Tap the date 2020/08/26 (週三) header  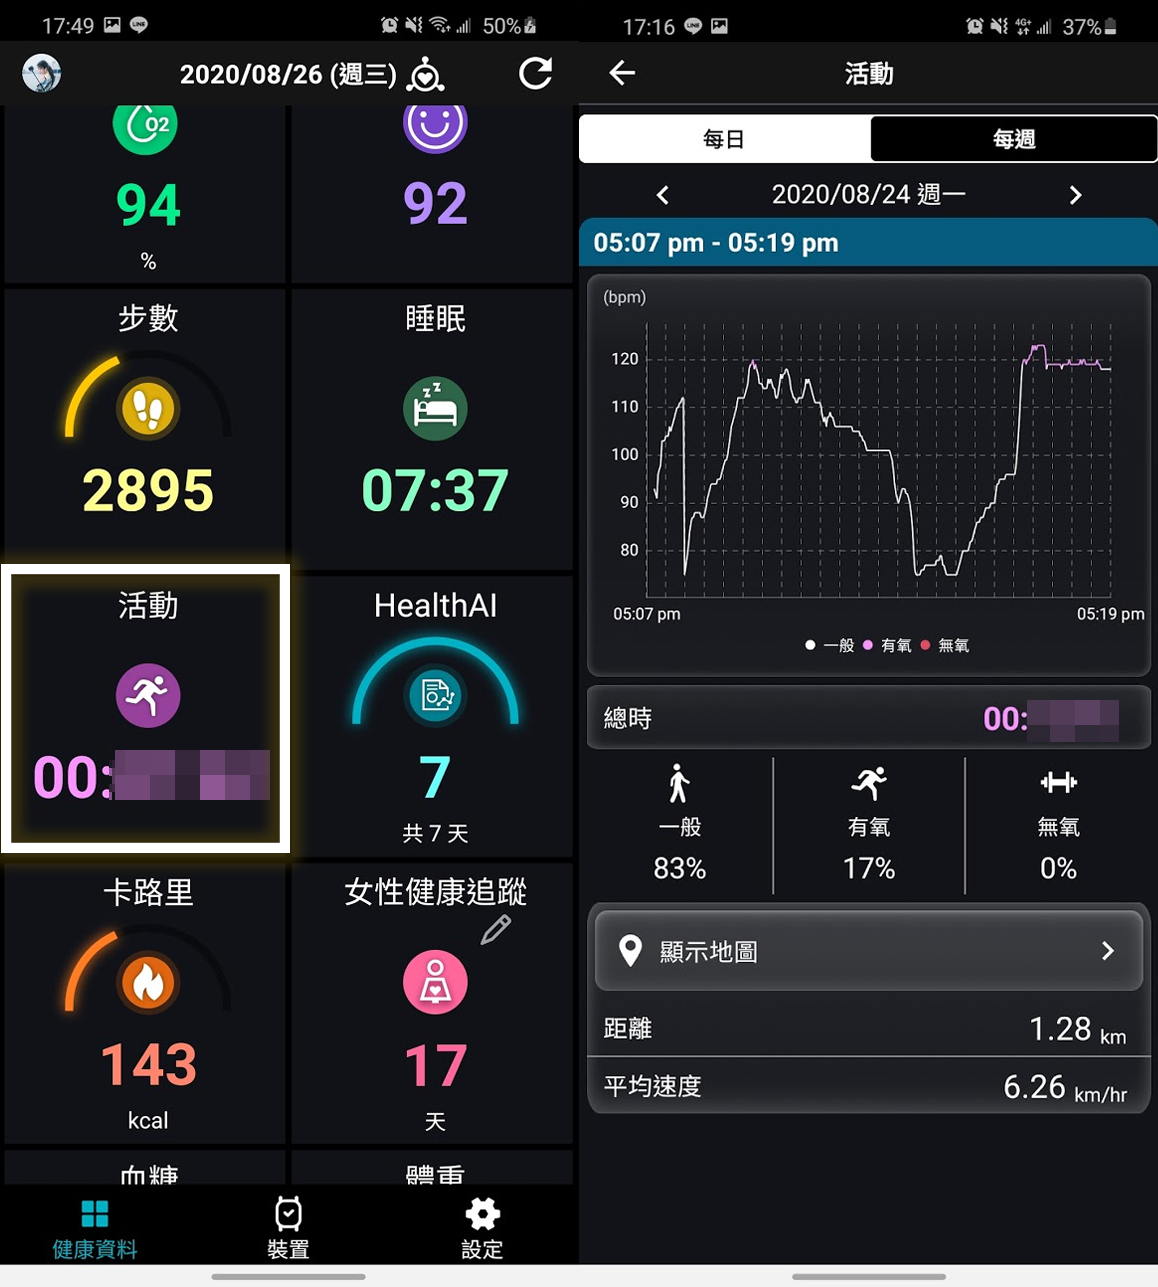tap(288, 74)
